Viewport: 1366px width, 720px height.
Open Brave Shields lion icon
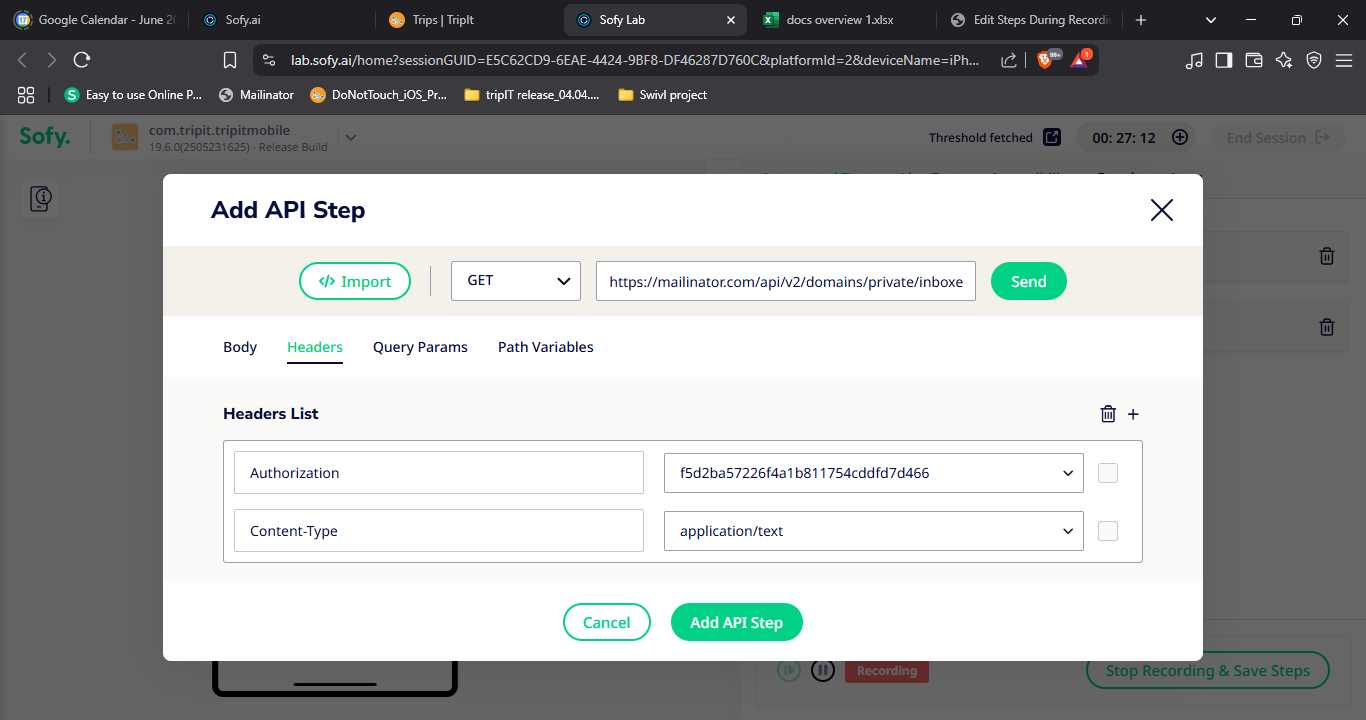point(1046,60)
